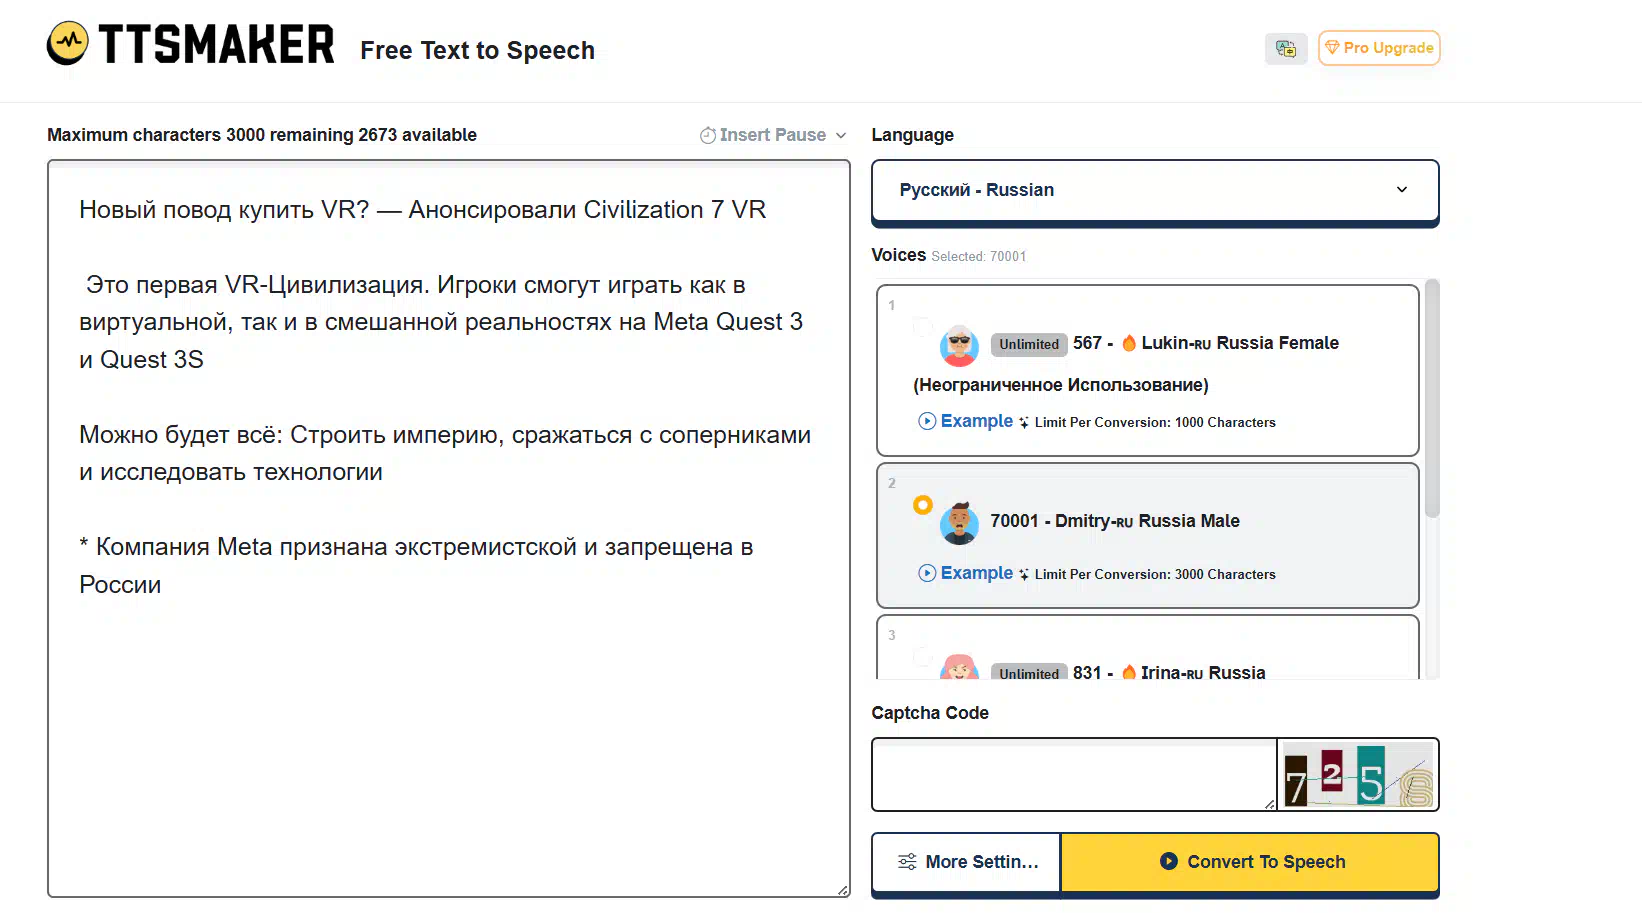Click '567 - Lukin-RU Russia Female' label
The width and height of the screenshot is (1642, 913).
click(1206, 343)
